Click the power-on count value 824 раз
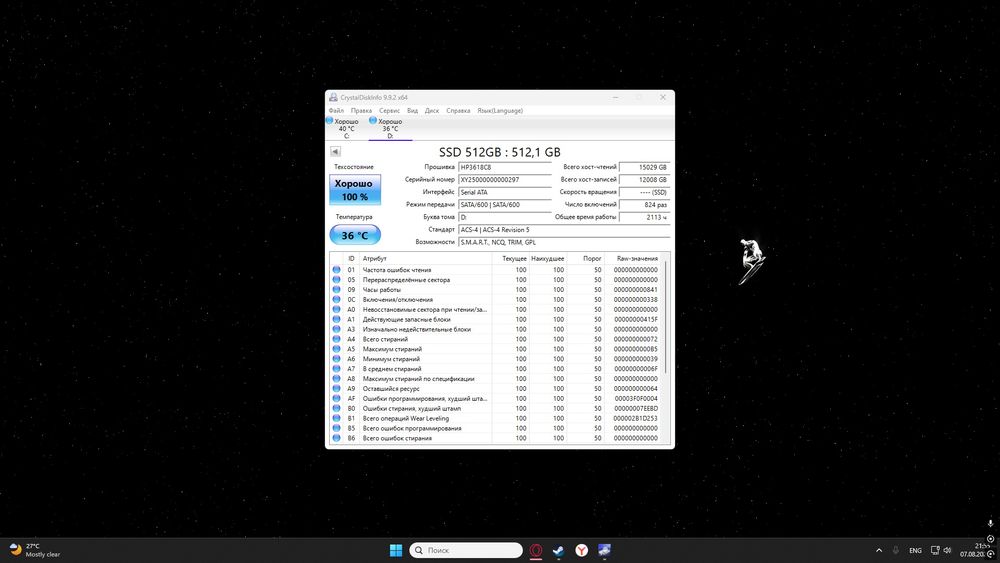Image resolution: width=1000 pixels, height=563 pixels. 645,205
